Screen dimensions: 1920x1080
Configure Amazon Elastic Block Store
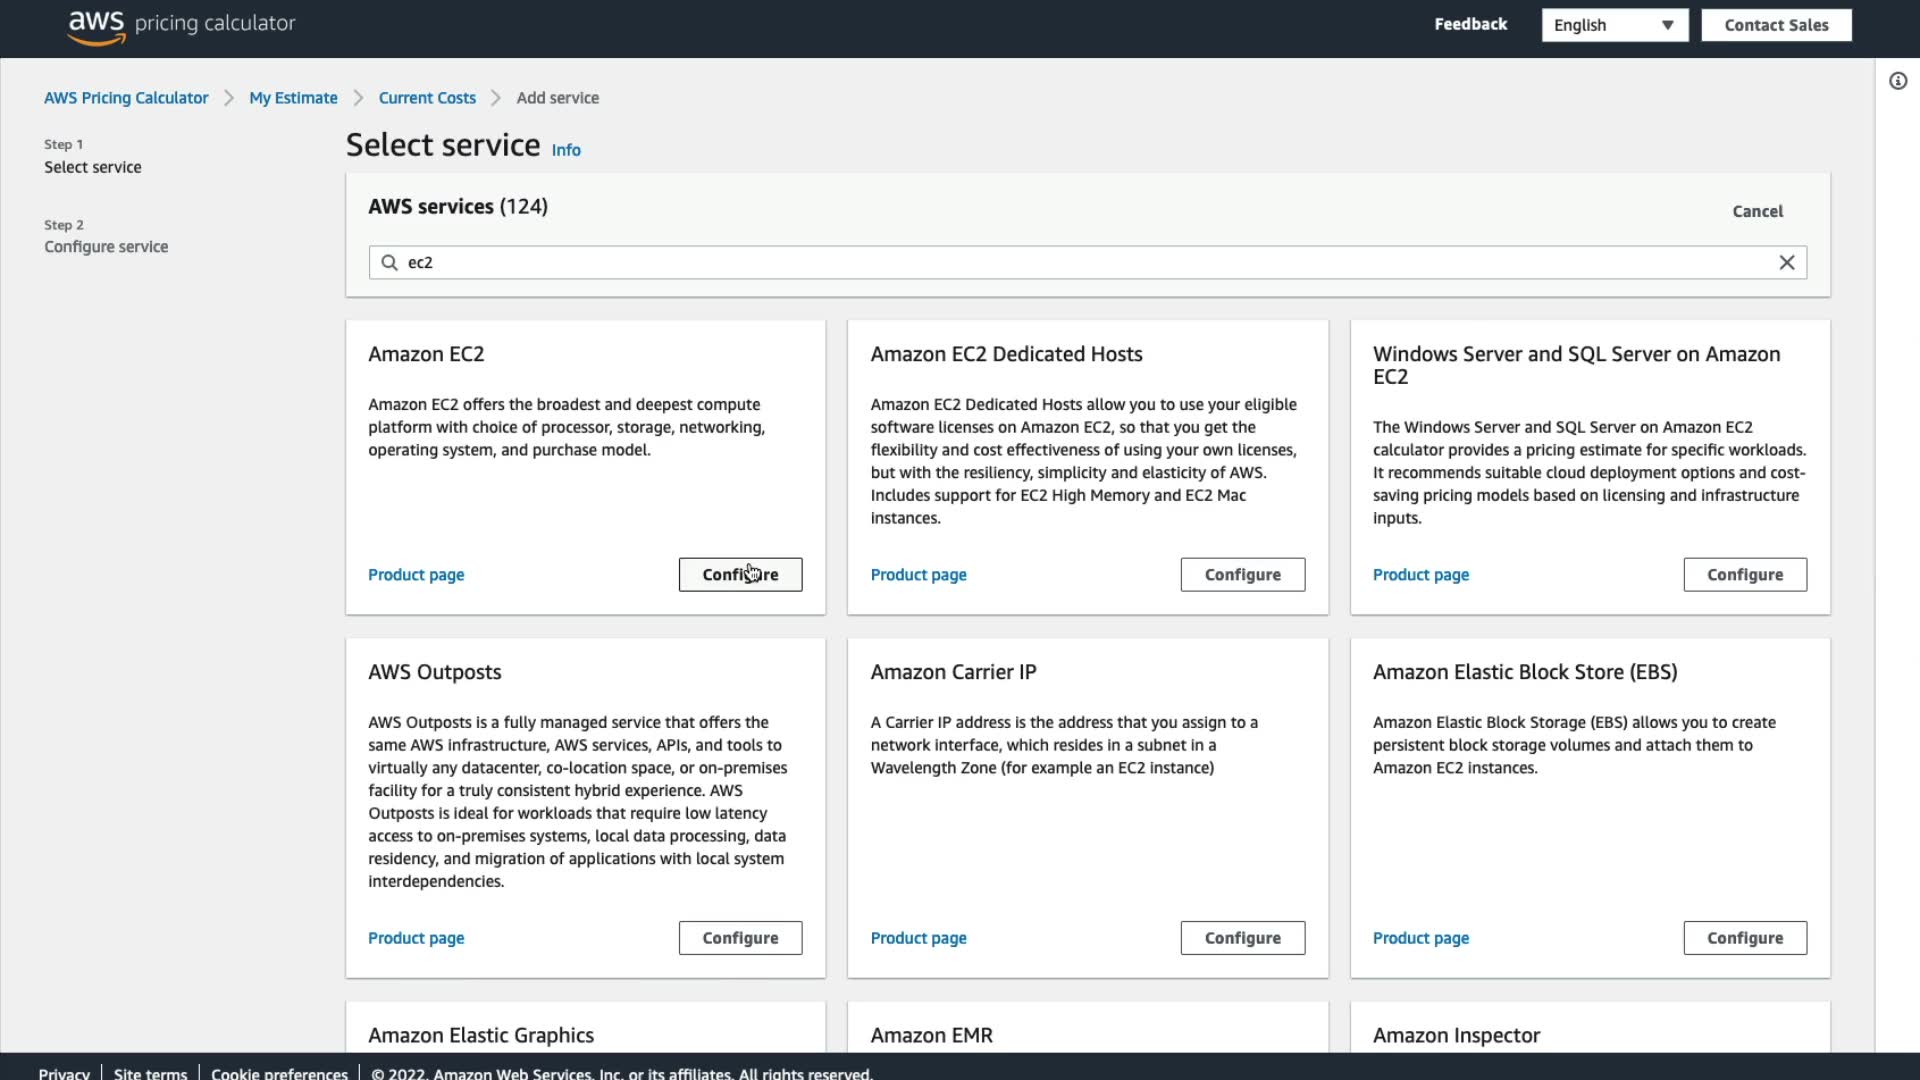coord(1744,938)
